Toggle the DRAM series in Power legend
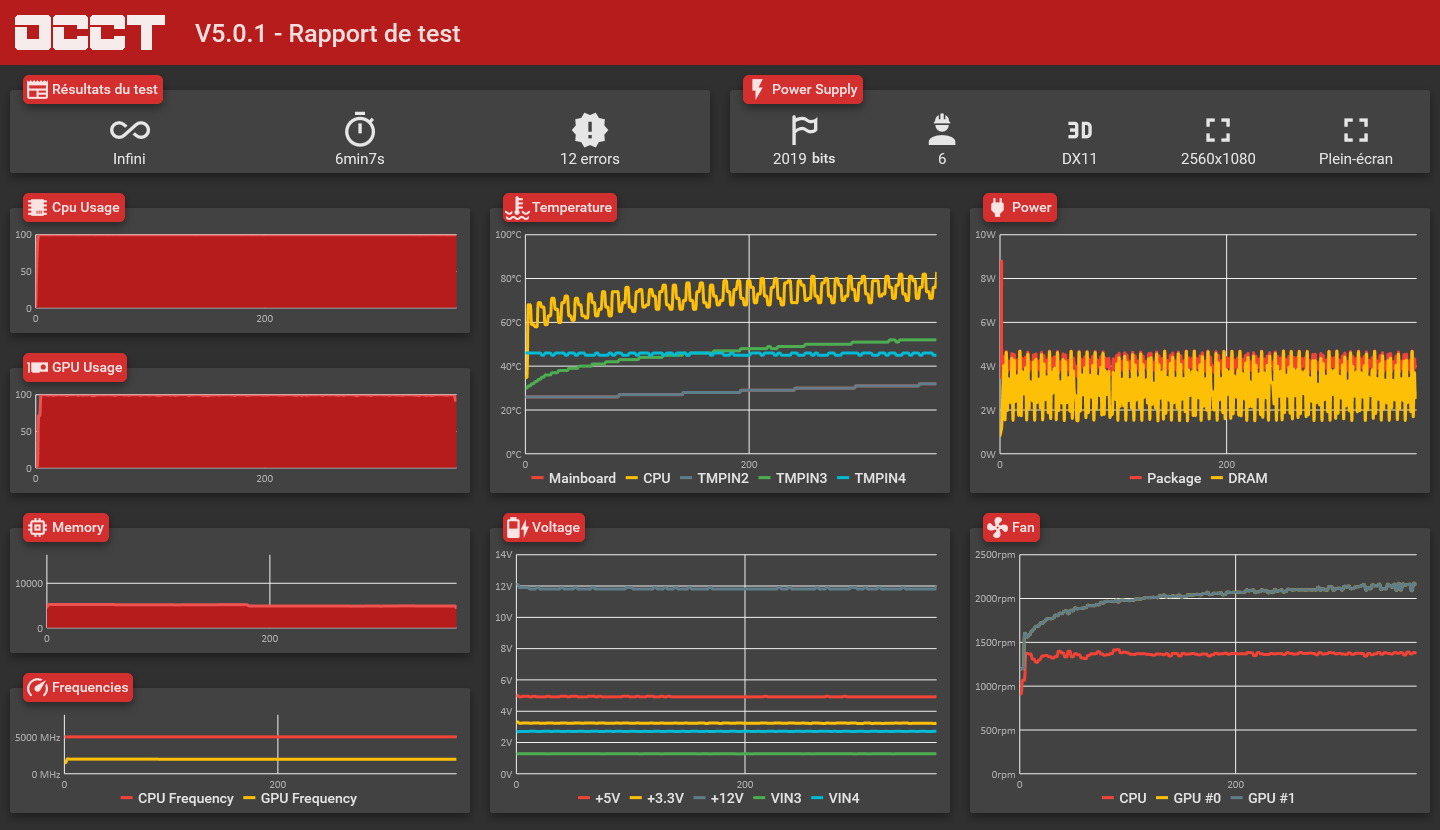This screenshot has height=830, width=1440. 1239,478
